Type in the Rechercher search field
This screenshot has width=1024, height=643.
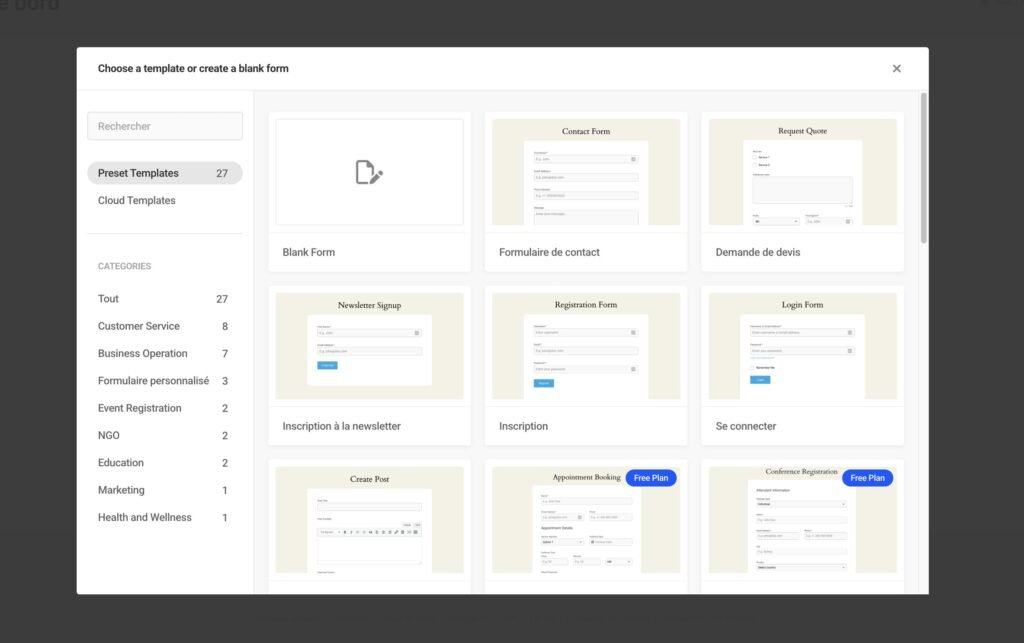(165, 126)
